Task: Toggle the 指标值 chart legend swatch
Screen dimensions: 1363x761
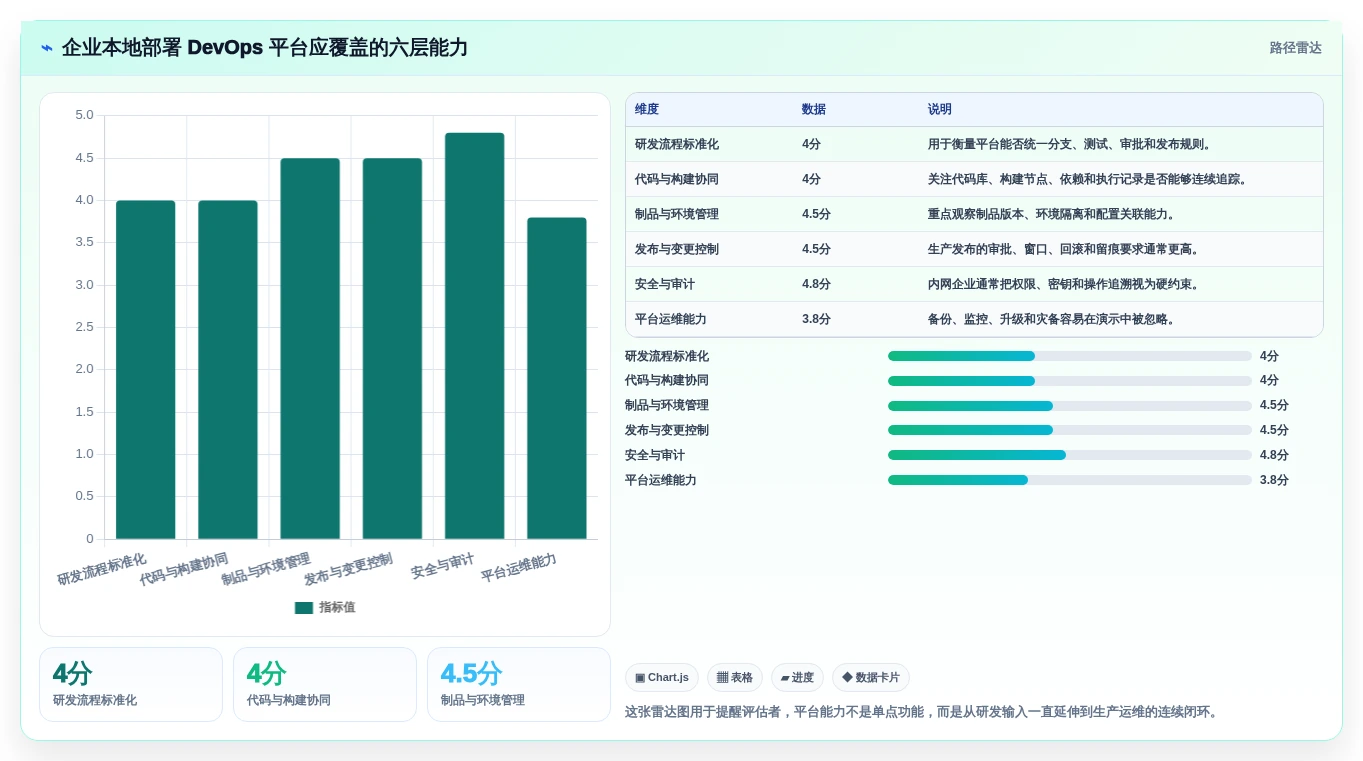Action: click(x=304, y=608)
